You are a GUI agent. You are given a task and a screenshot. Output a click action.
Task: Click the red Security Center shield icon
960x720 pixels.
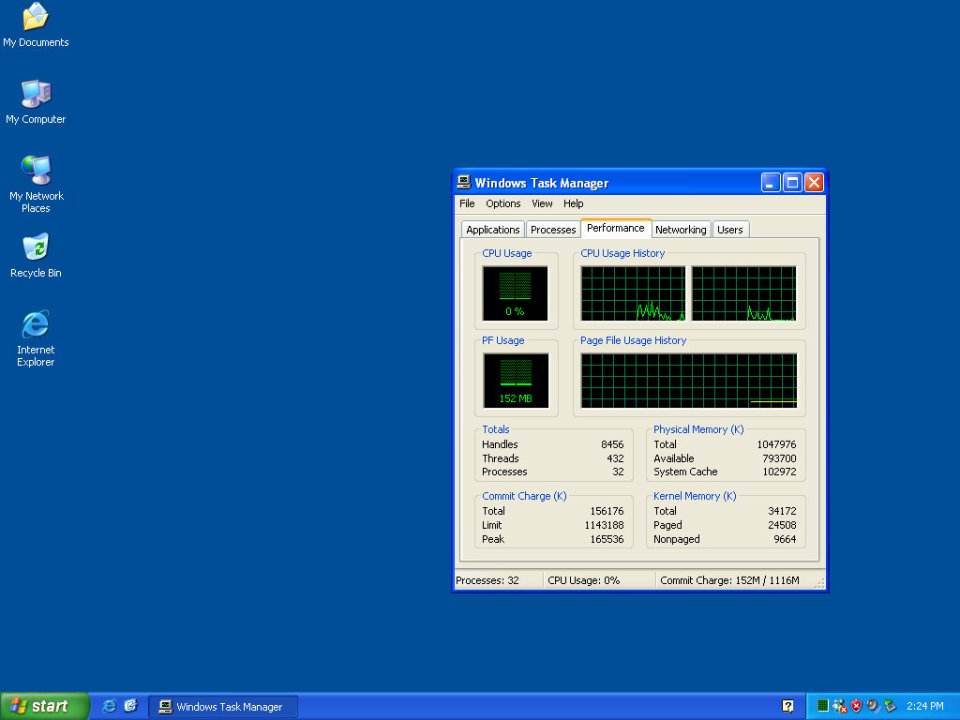click(x=856, y=706)
